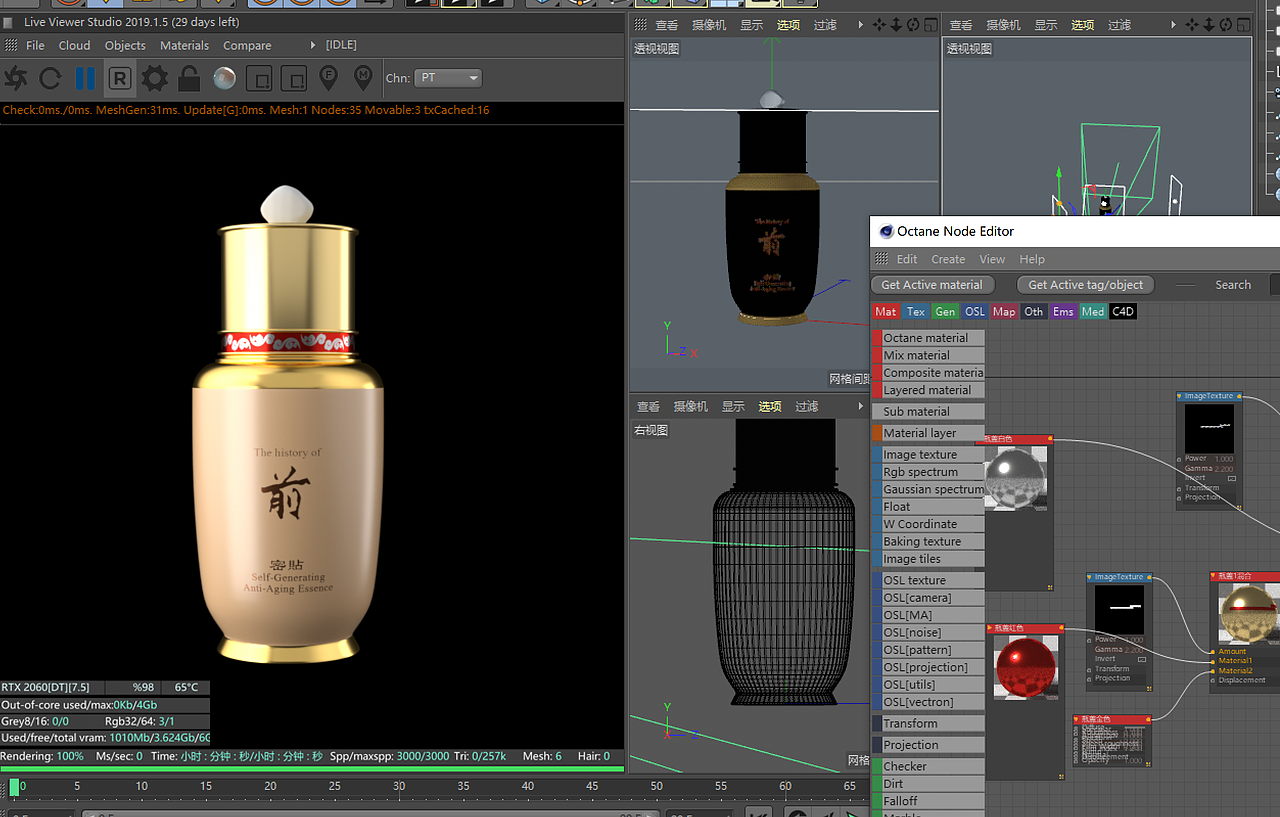Click the Get Active tag/object button
Screen dimensions: 1280x817
[x=1086, y=285]
